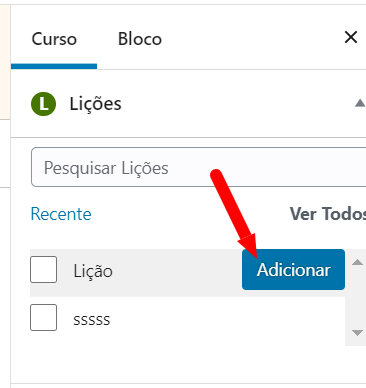Tick the checkbox next to sssss

[x=43, y=317]
